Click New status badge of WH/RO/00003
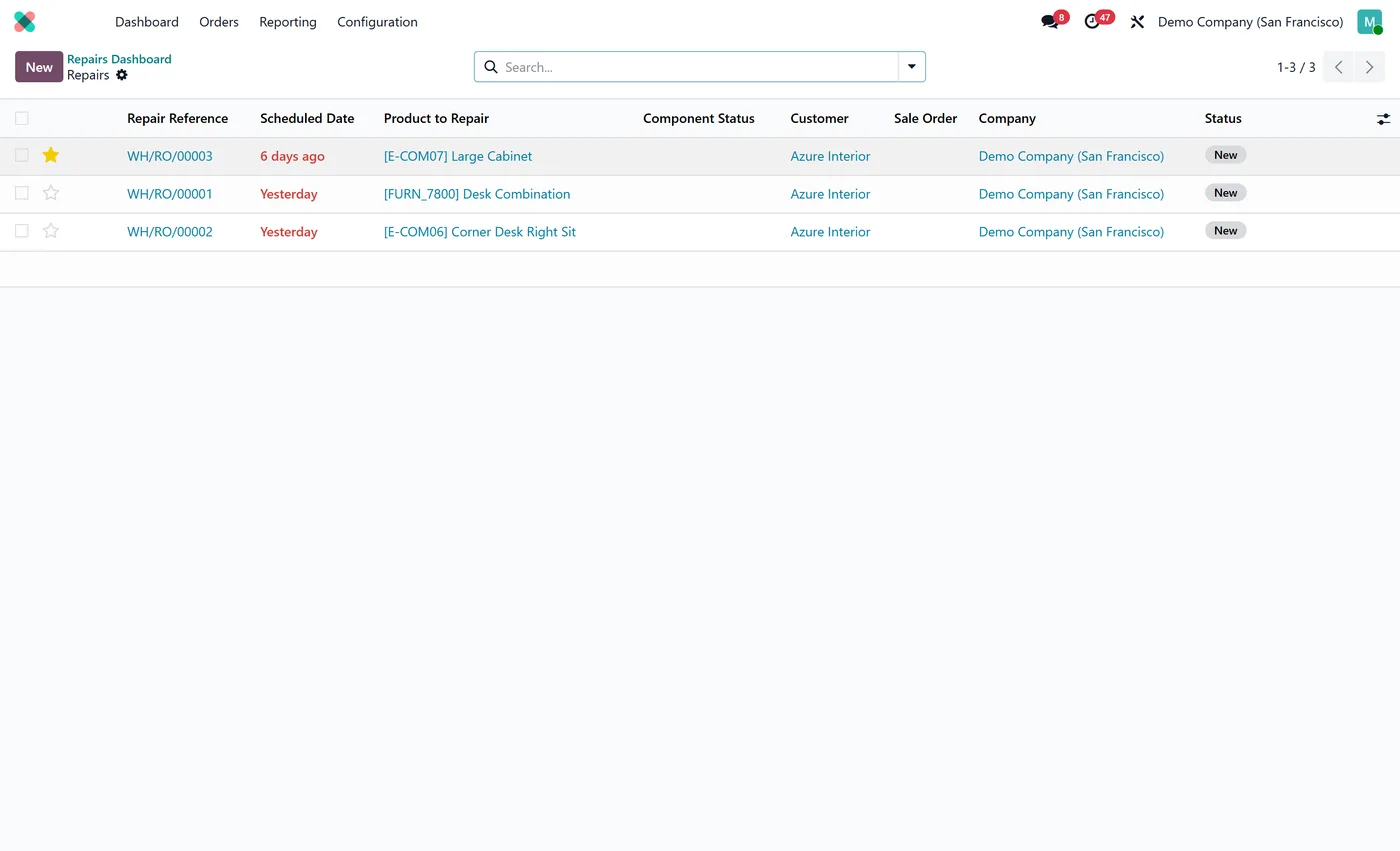Viewport: 1400px width, 851px height. (1225, 155)
